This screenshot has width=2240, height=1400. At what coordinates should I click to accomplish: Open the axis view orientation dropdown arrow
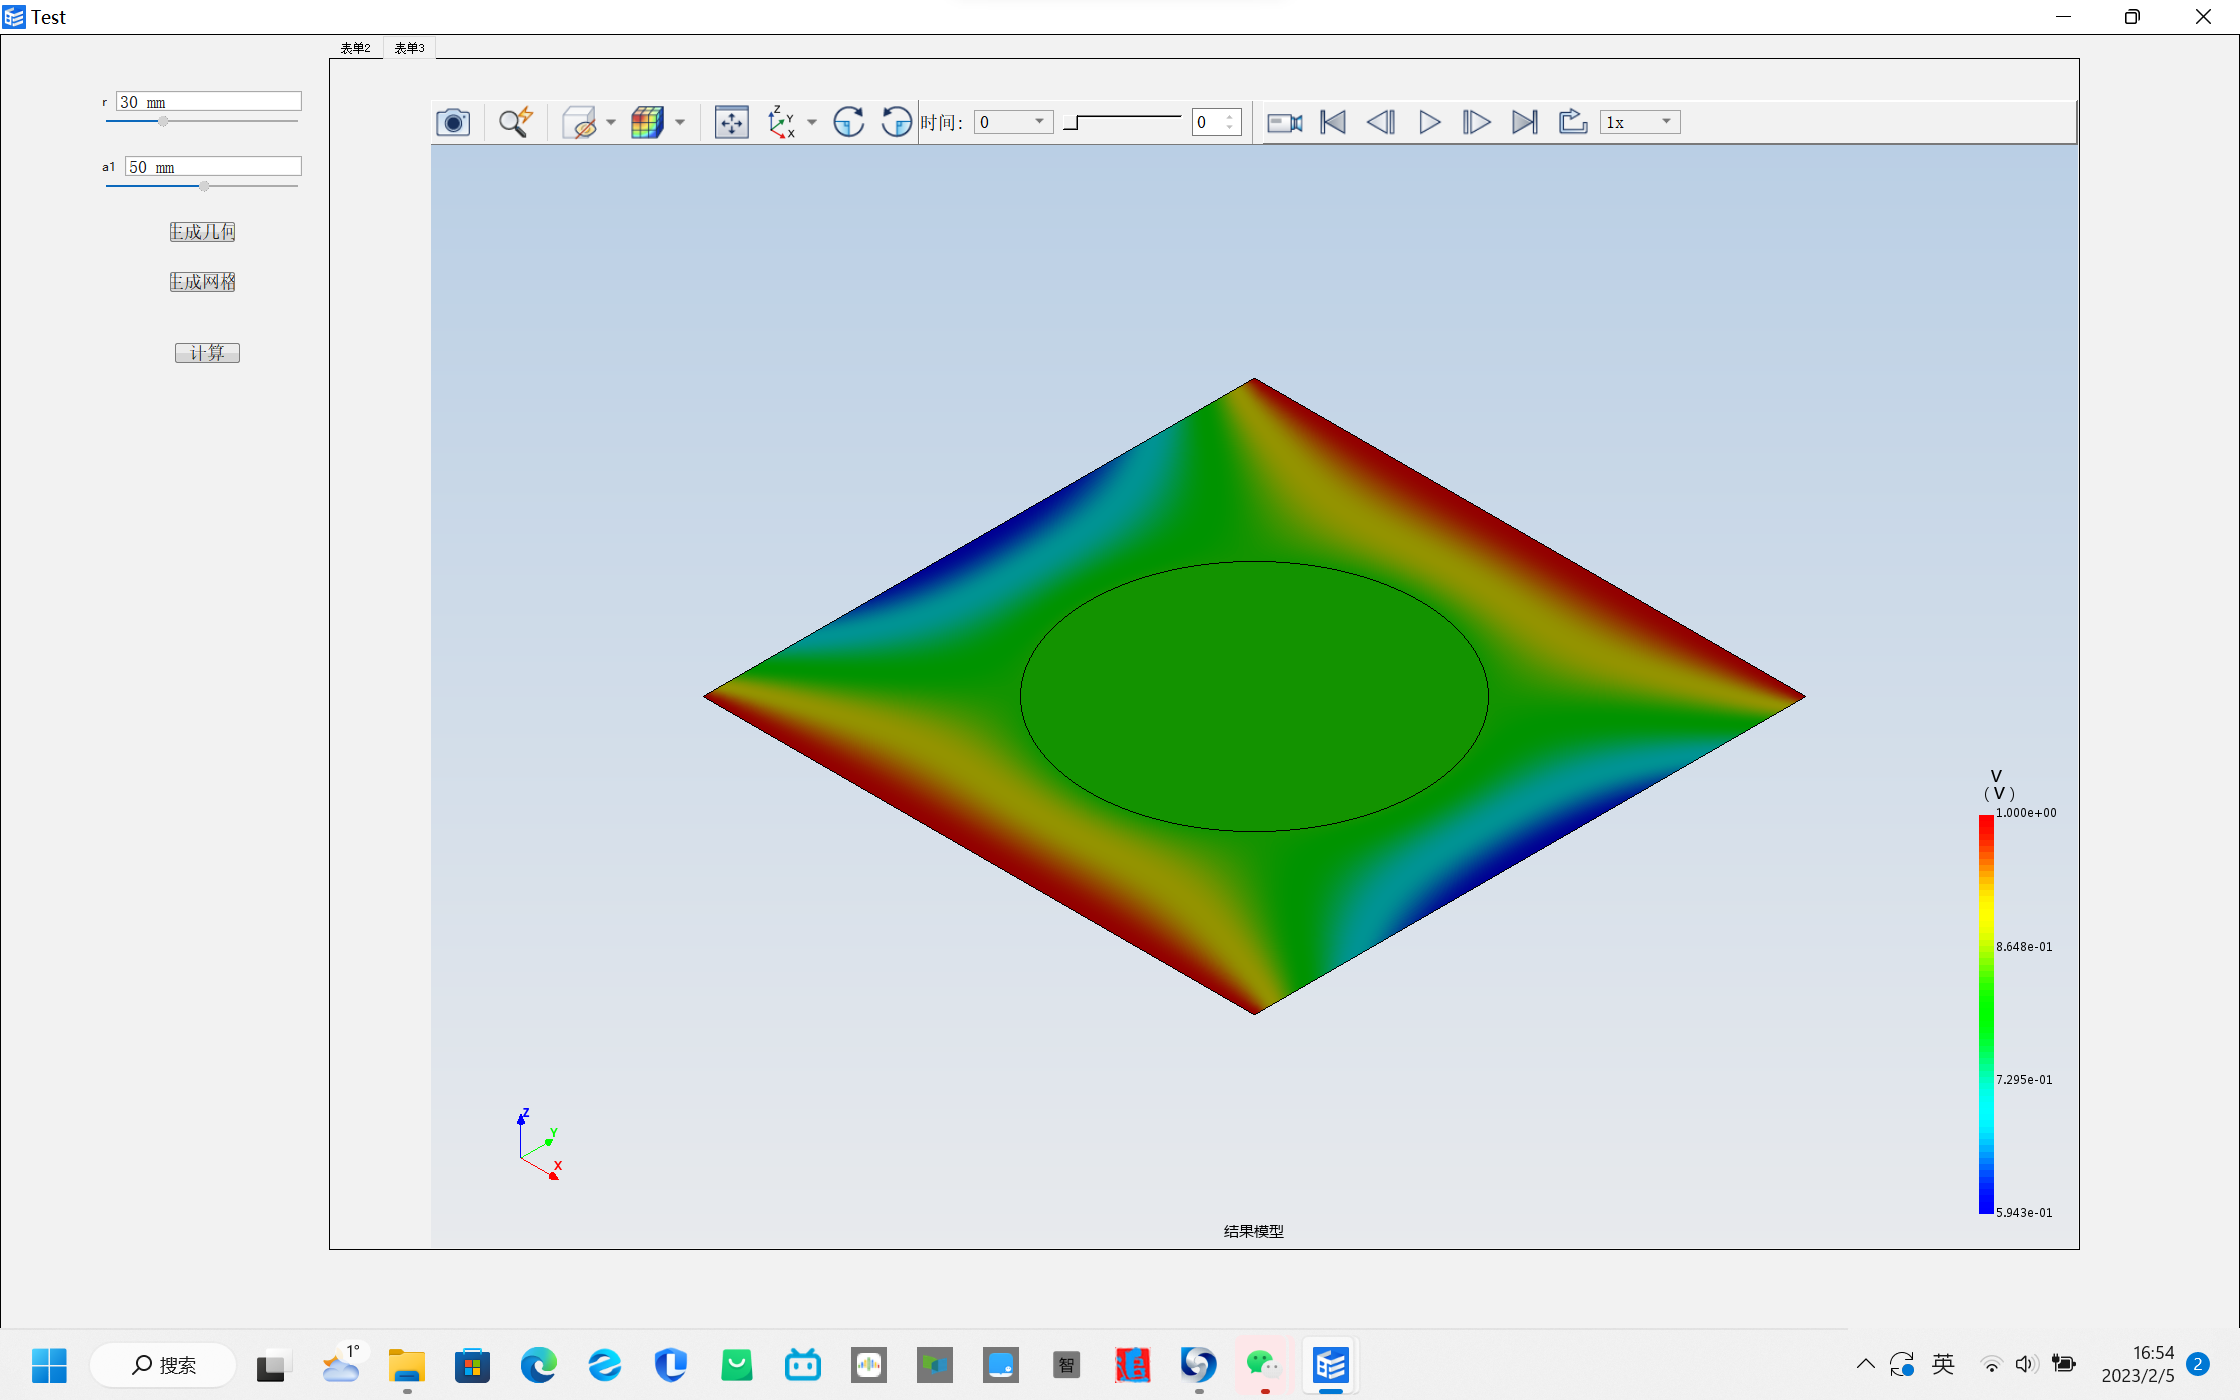(812, 122)
